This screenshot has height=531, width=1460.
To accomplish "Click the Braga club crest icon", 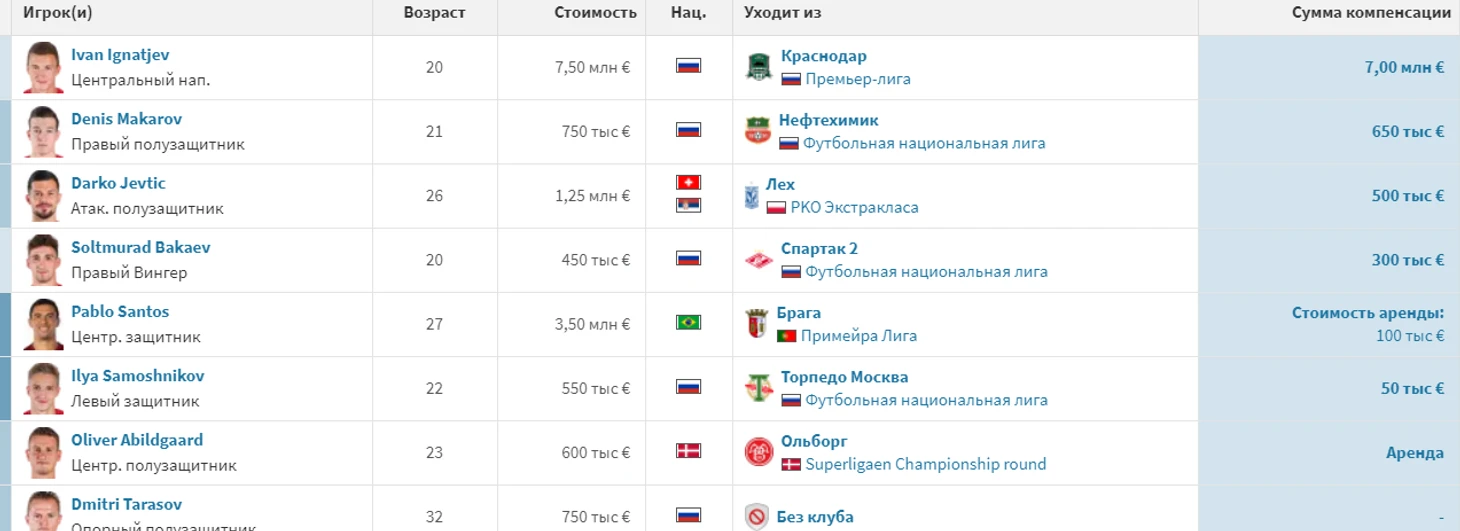I will [757, 324].
